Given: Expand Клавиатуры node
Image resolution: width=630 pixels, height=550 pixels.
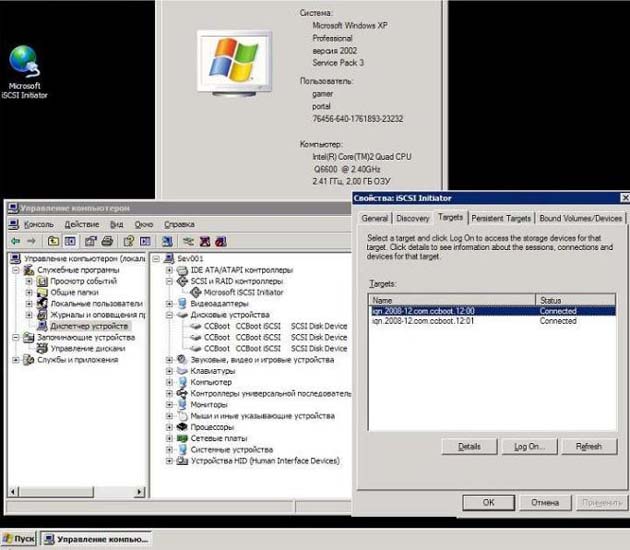Looking at the screenshot, I should [x=169, y=371].
